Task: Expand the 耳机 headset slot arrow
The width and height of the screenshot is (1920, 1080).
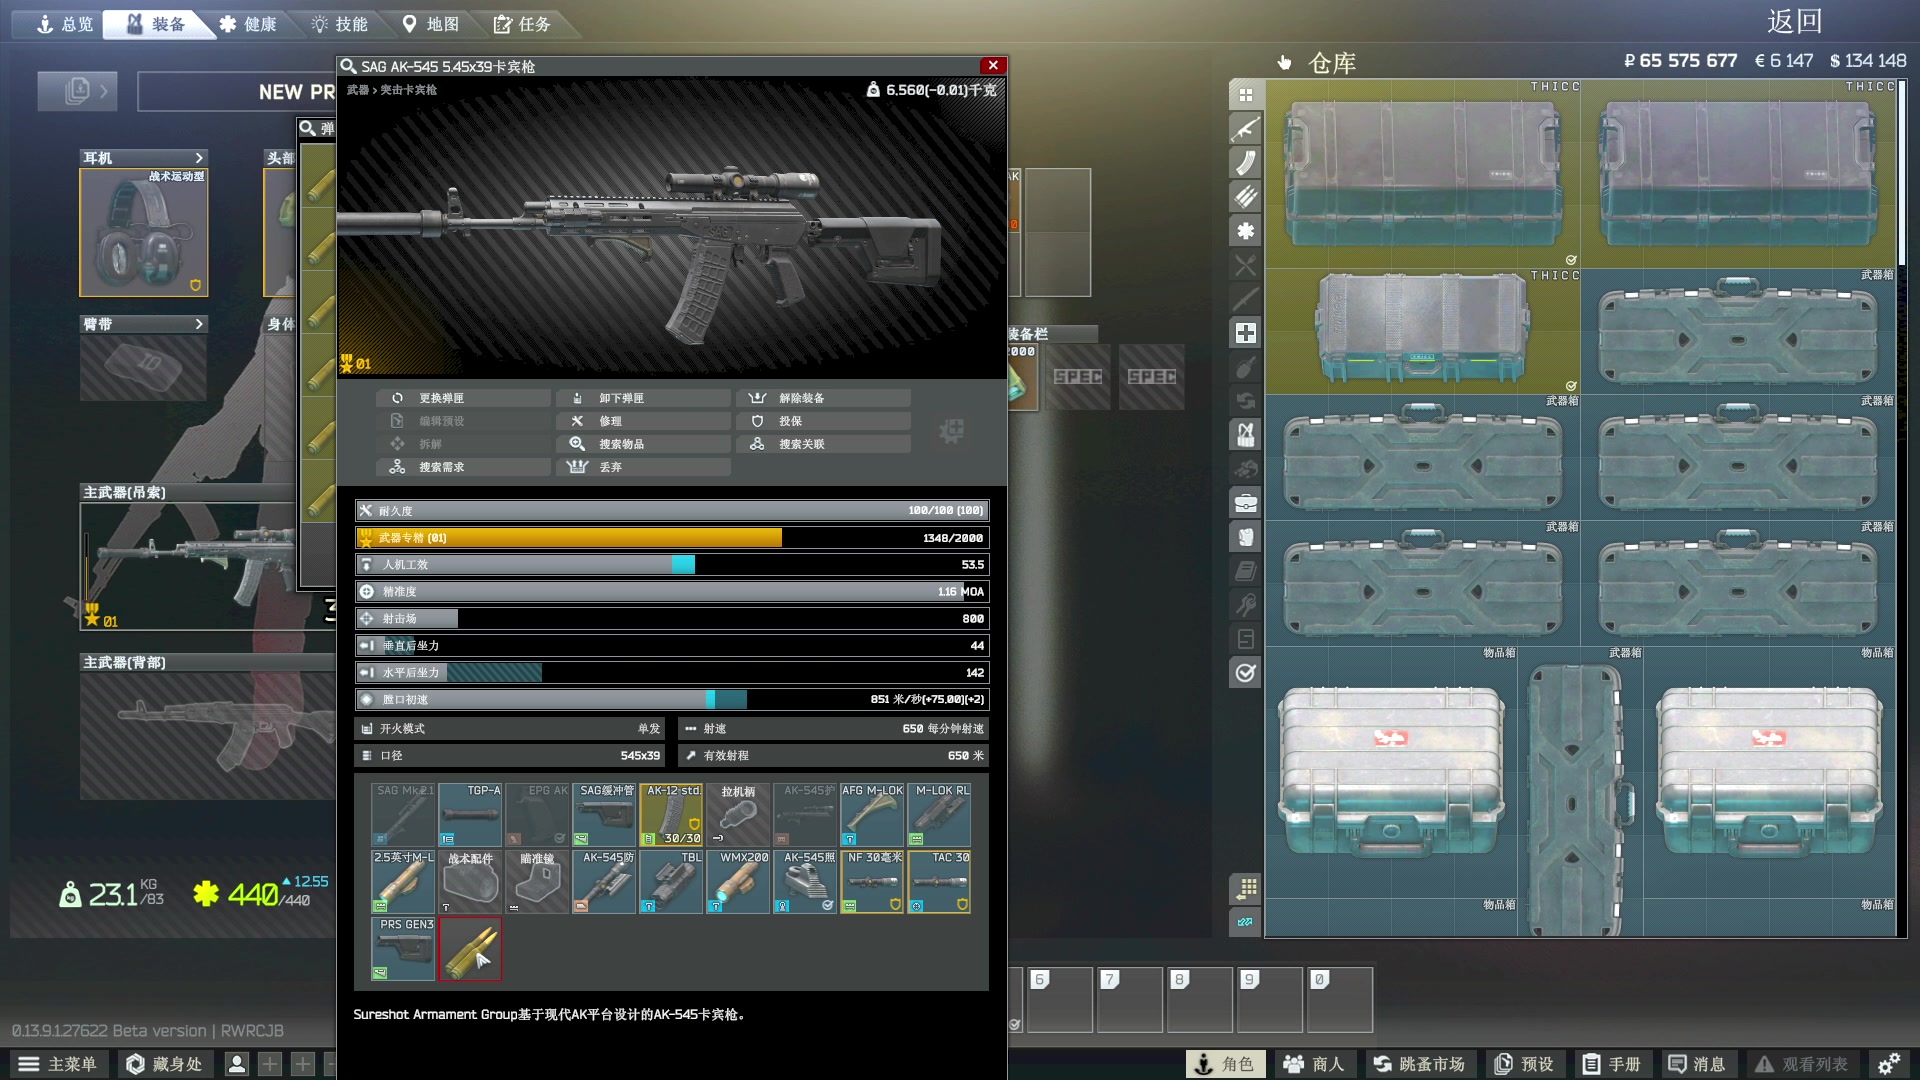Action: [x=199, y=158]
